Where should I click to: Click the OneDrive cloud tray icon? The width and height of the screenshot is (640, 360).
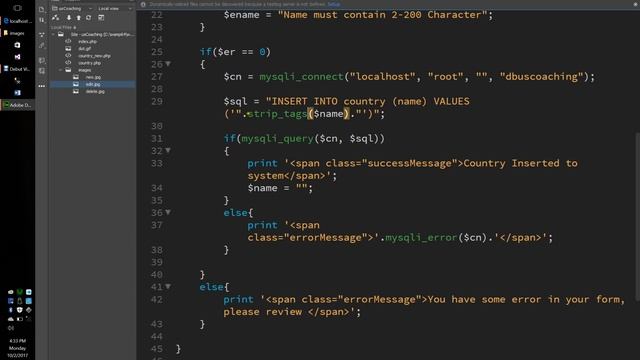pos(11,319)
